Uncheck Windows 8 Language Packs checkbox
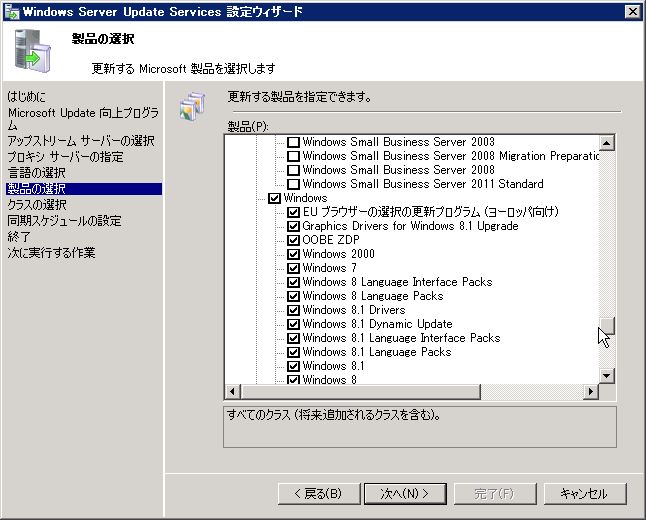 point(293,296)
